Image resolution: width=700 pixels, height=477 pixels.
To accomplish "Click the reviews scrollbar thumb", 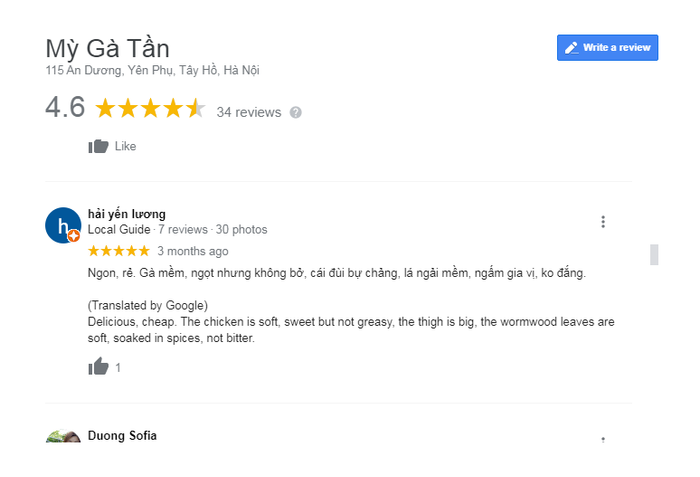I will (x=654, y=255).
